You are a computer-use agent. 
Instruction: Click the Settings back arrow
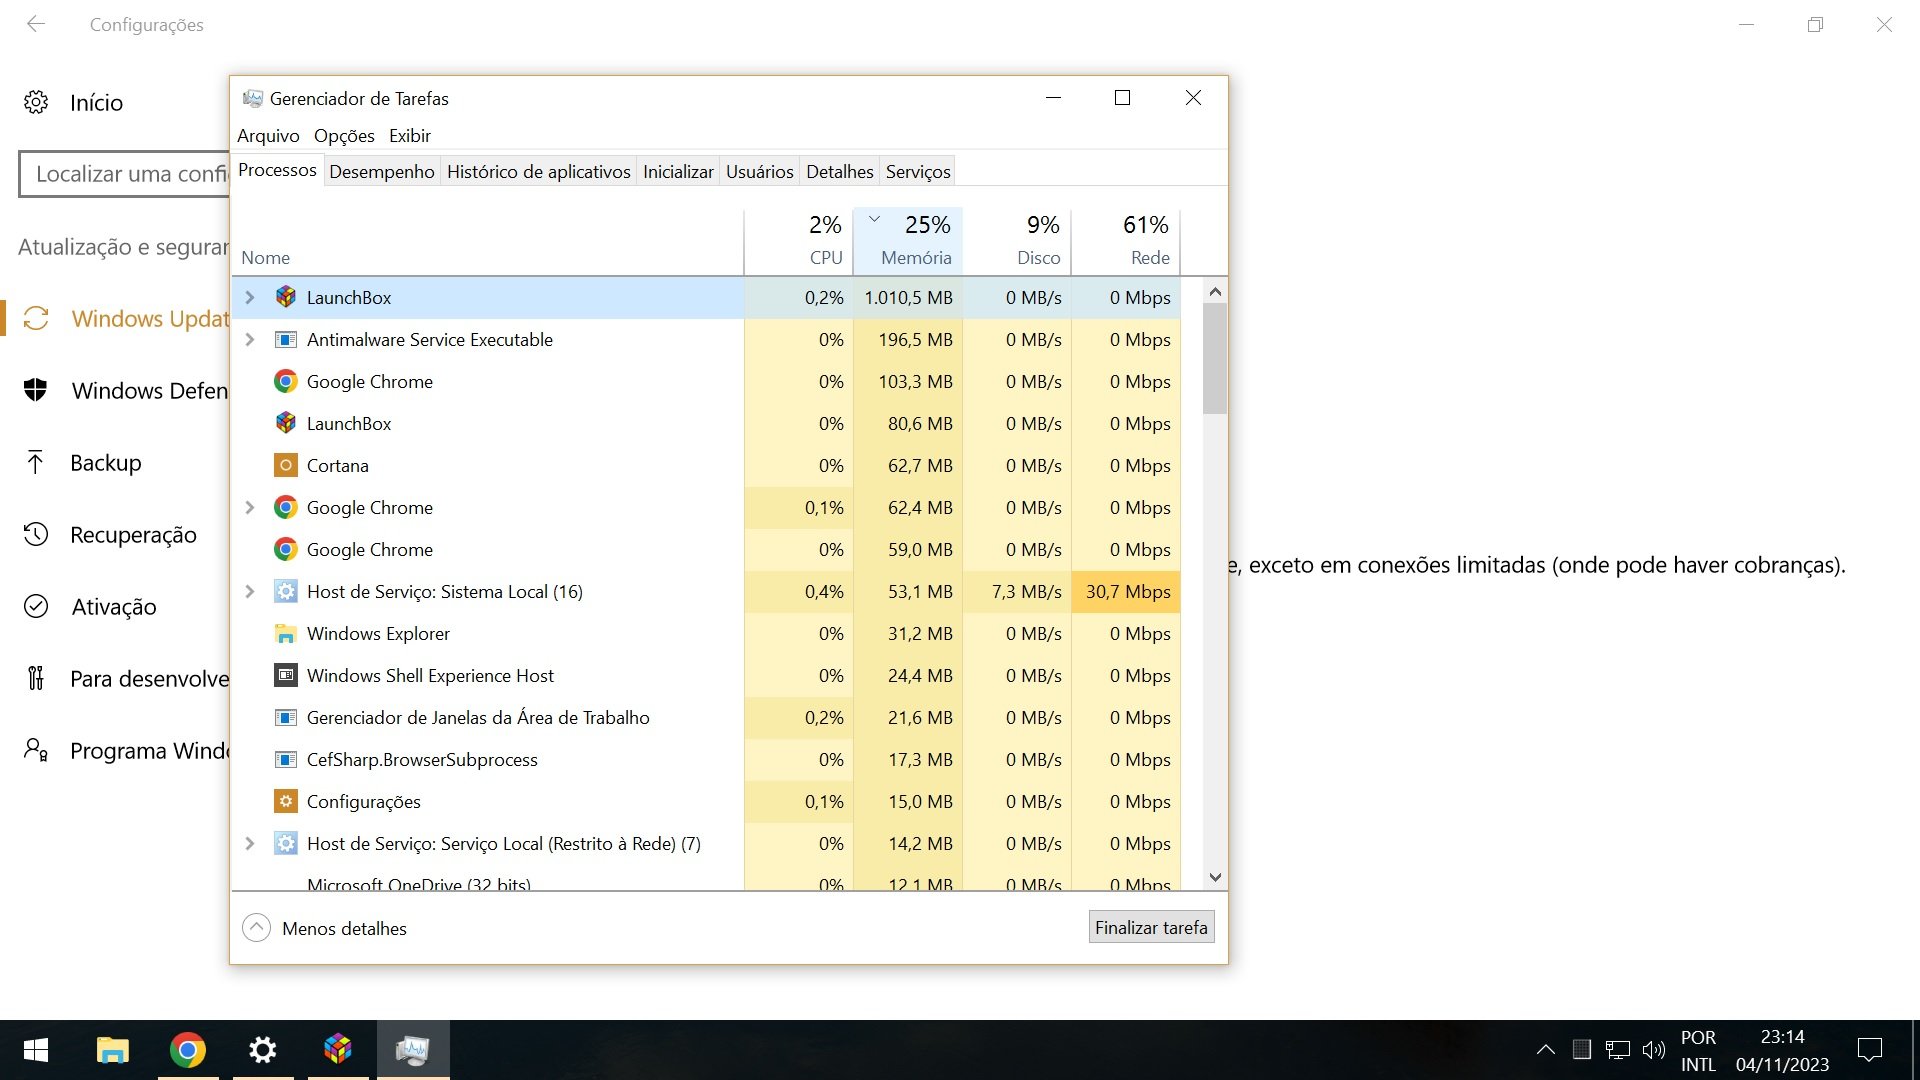[36, 24]
